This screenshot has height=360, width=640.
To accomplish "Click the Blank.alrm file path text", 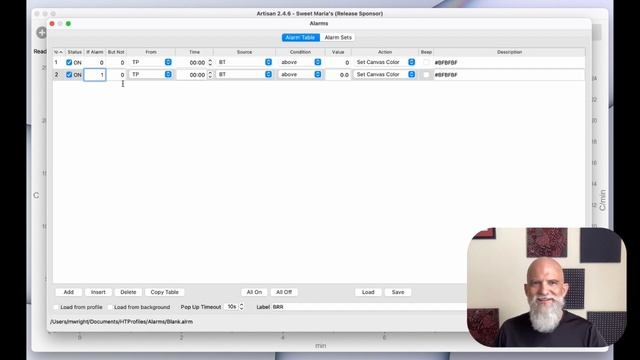I will (121, 322).
